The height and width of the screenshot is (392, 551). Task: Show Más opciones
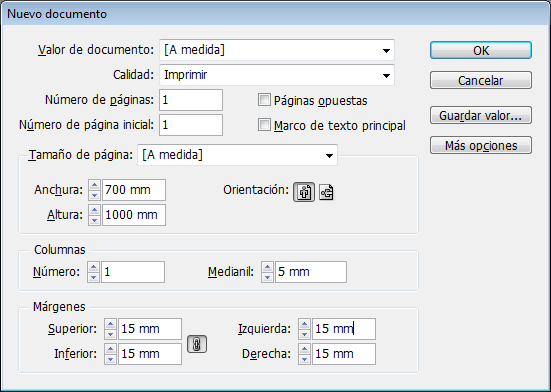(x=481, y=145)
